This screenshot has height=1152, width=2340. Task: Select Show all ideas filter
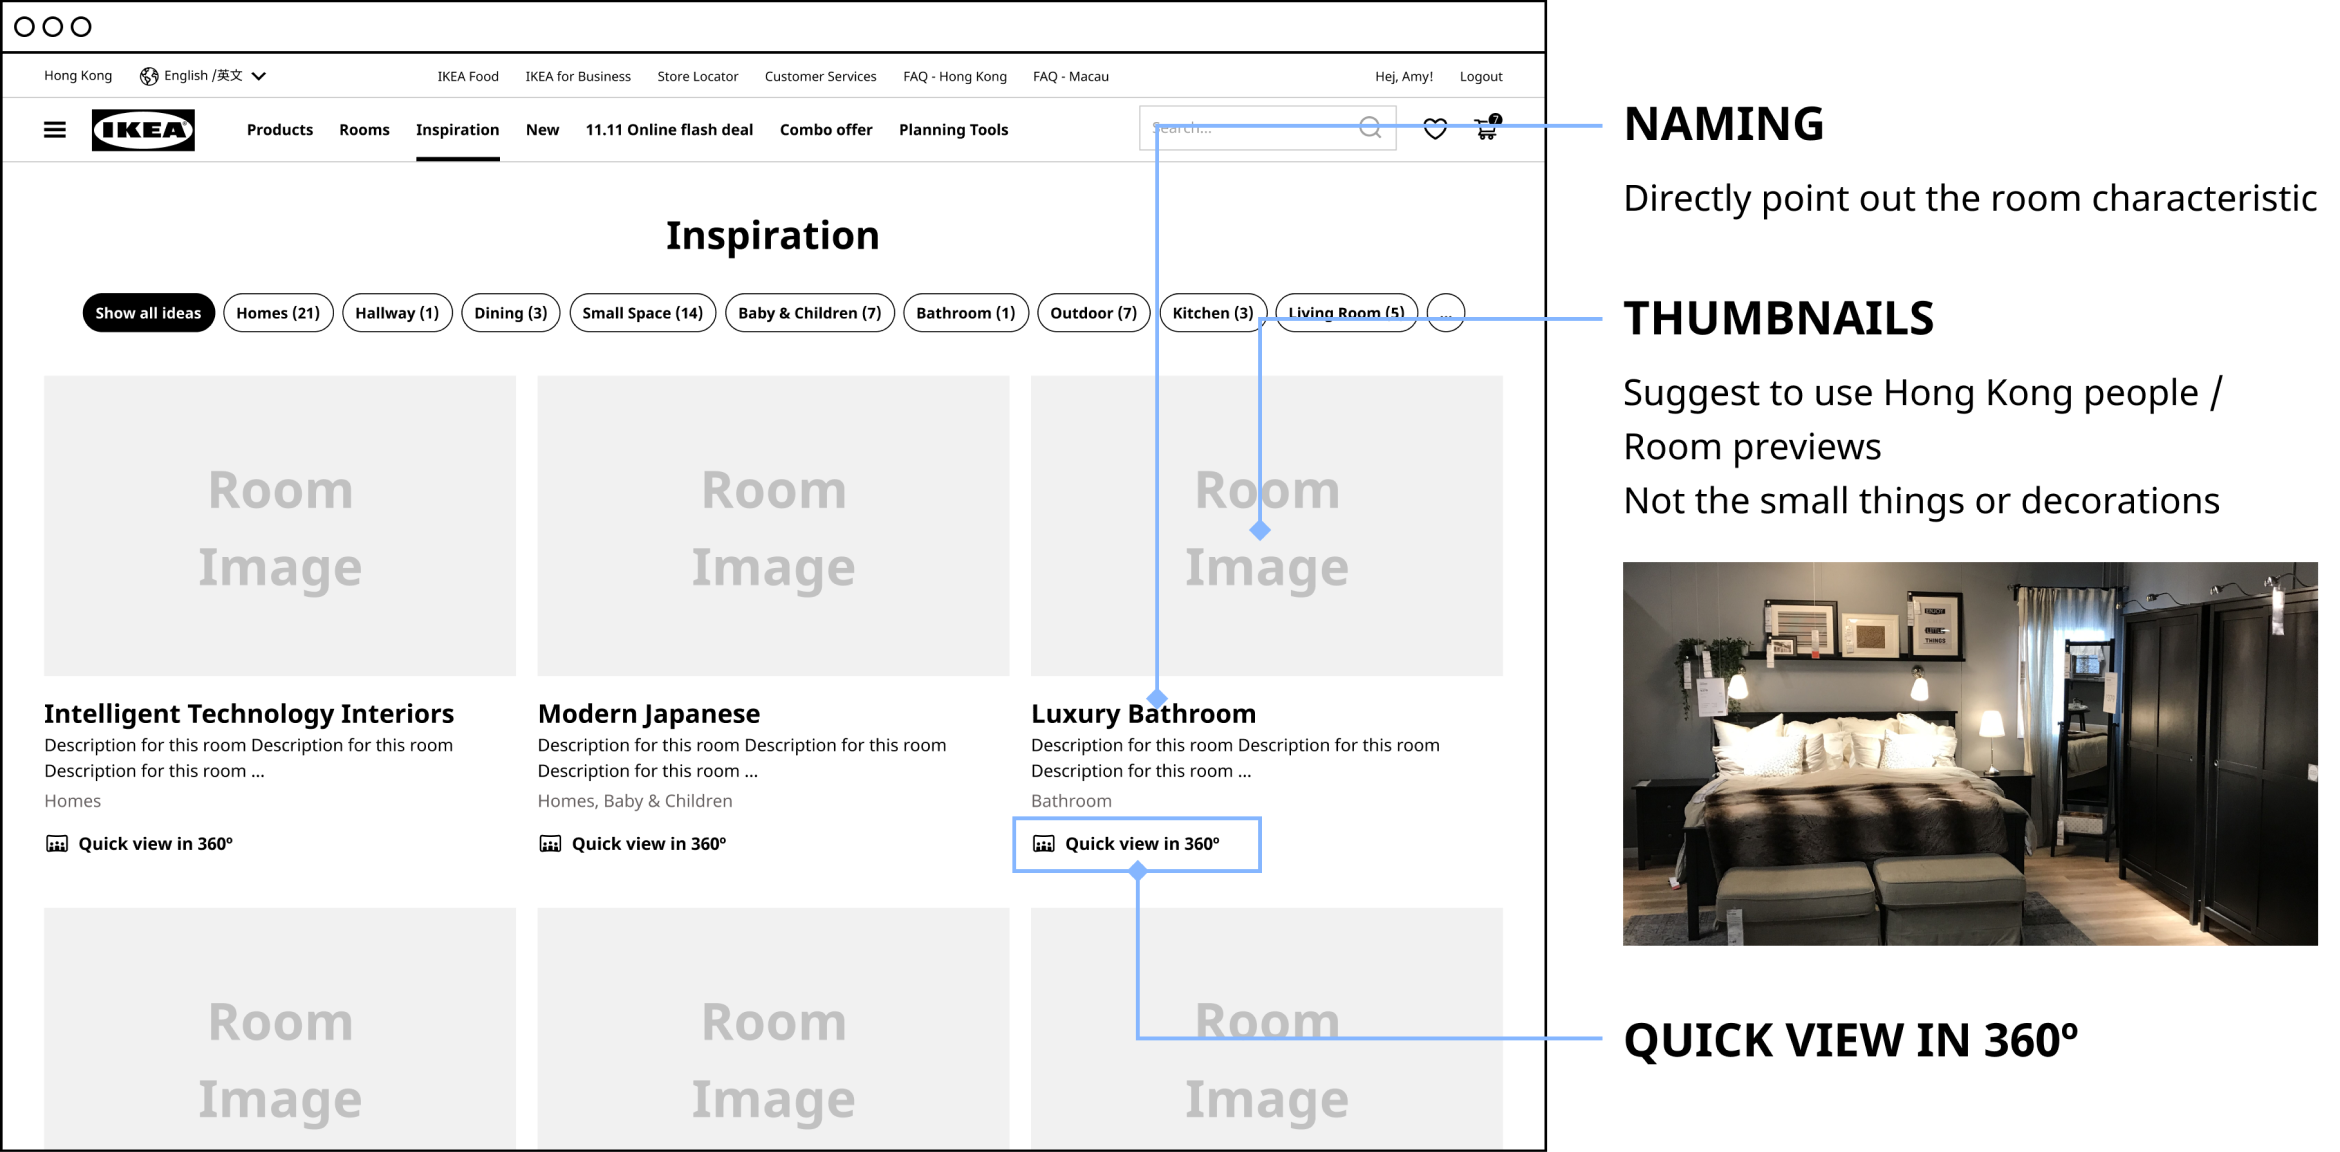coord(148,313)
